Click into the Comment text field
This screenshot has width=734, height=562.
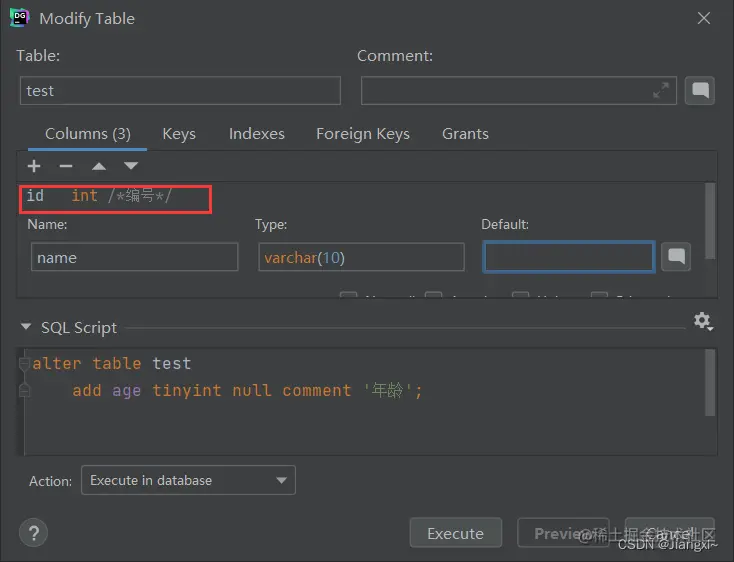click(x=519, y=90)
